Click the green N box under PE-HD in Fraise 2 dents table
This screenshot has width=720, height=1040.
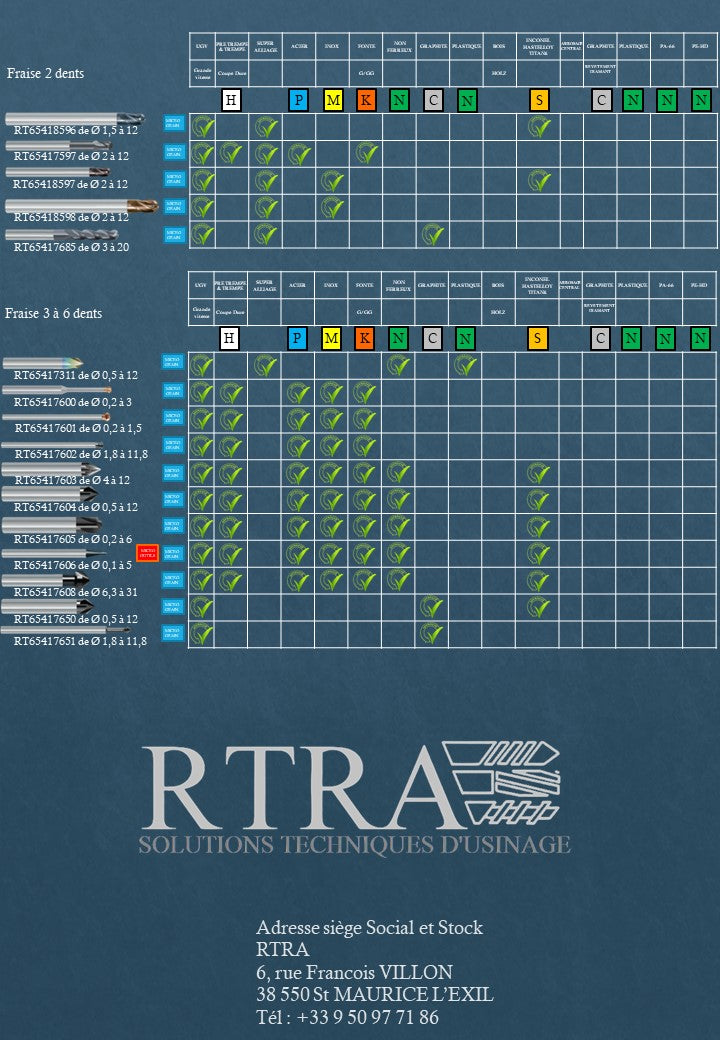click(701, 101)
